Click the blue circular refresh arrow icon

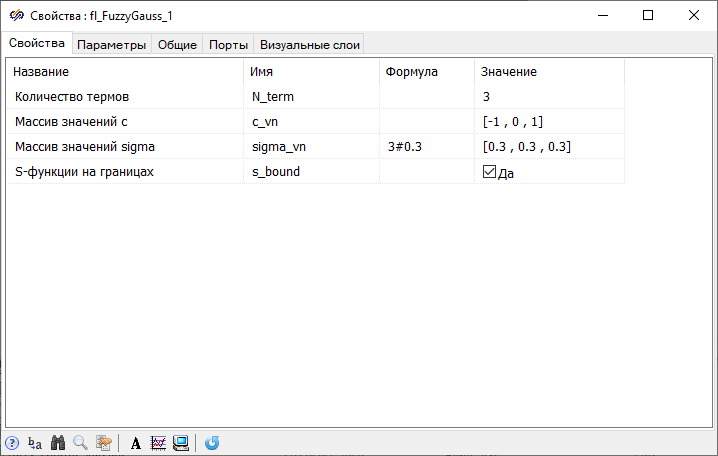212,443
